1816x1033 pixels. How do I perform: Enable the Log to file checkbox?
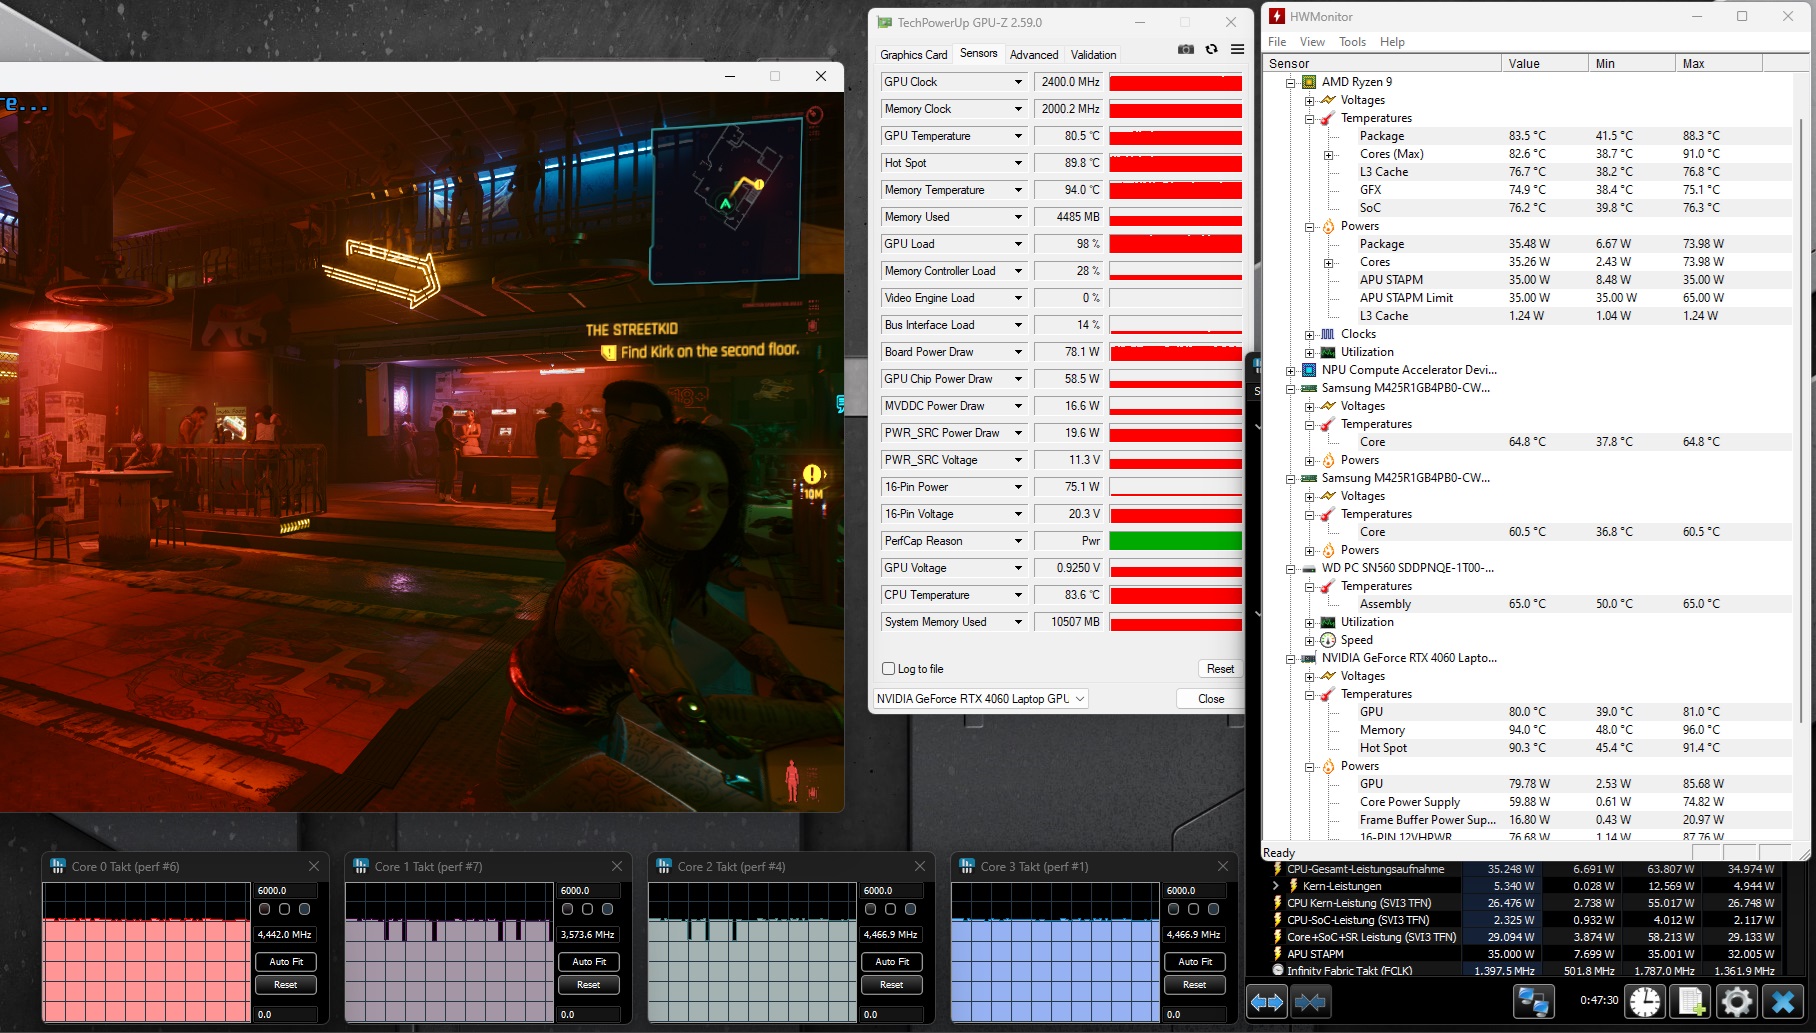(x=888, y=669)
